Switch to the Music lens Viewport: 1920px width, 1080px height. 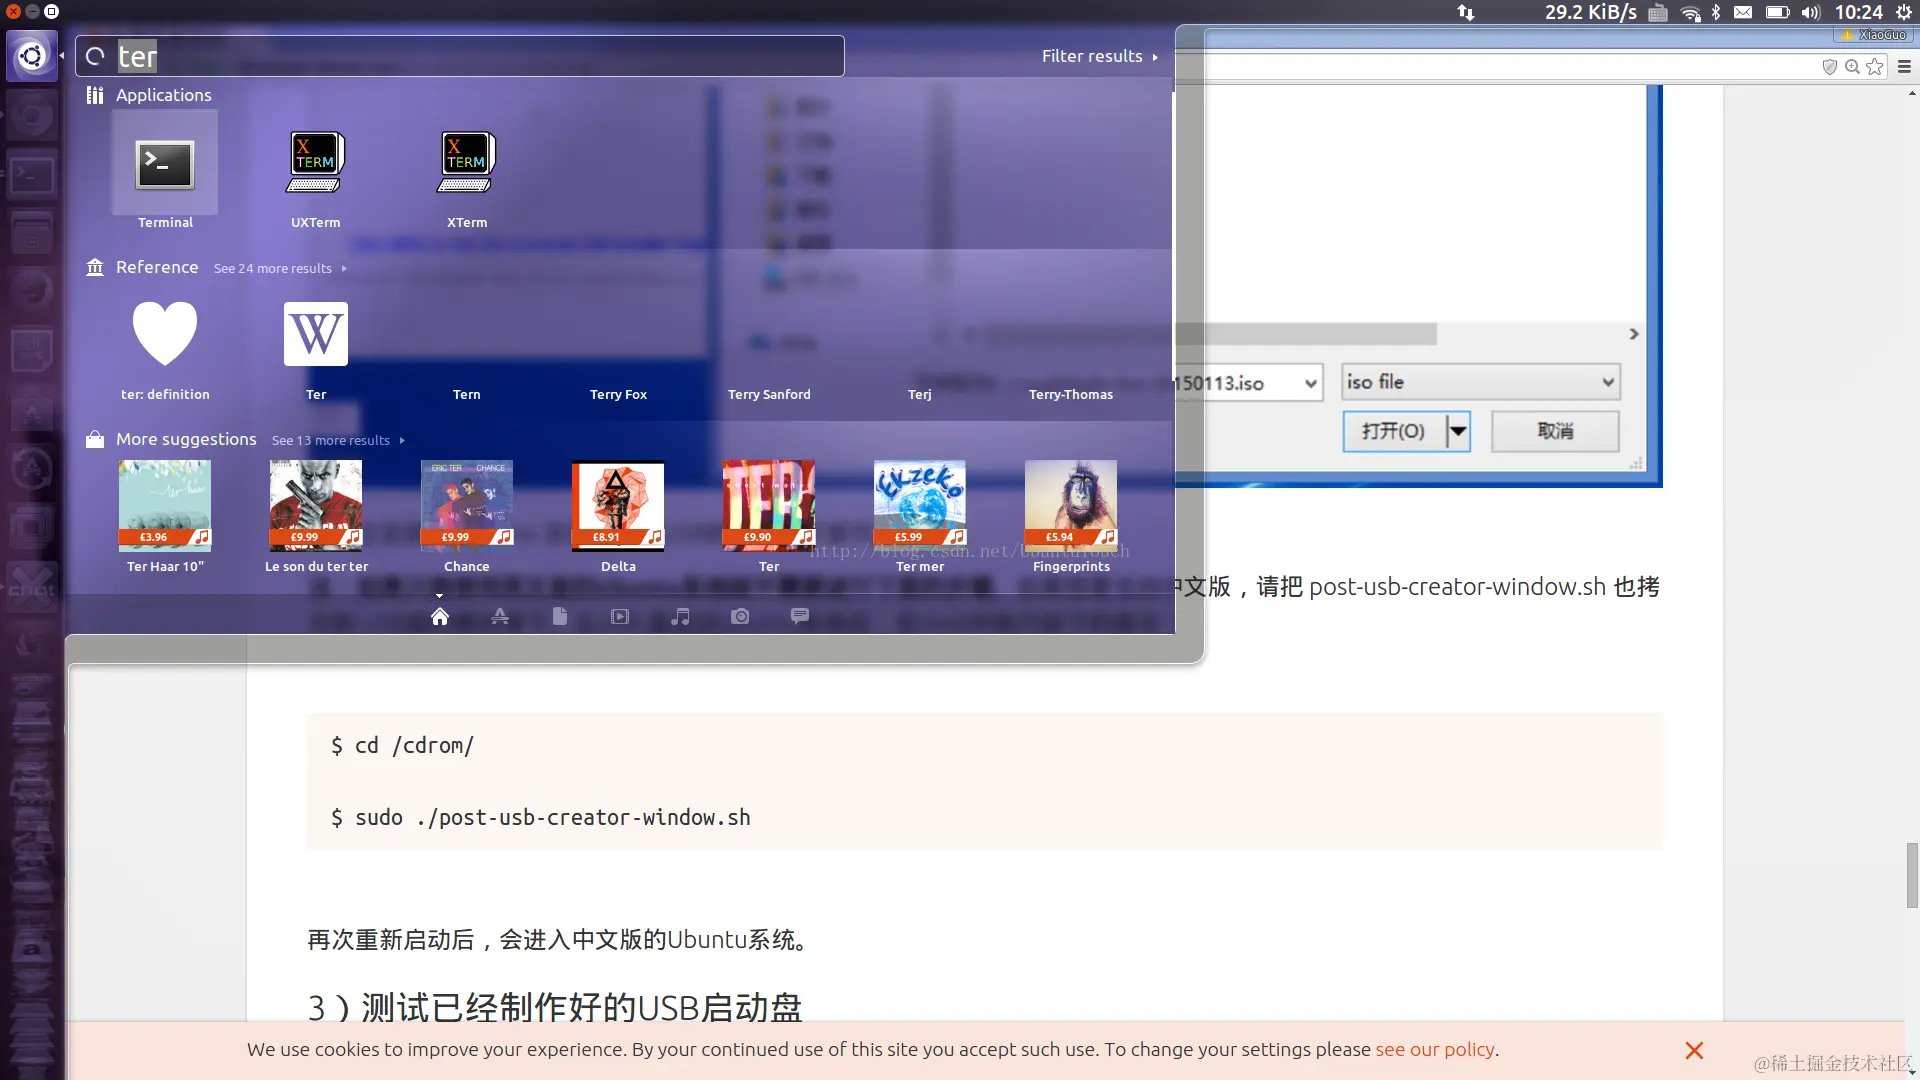[680, 616]
